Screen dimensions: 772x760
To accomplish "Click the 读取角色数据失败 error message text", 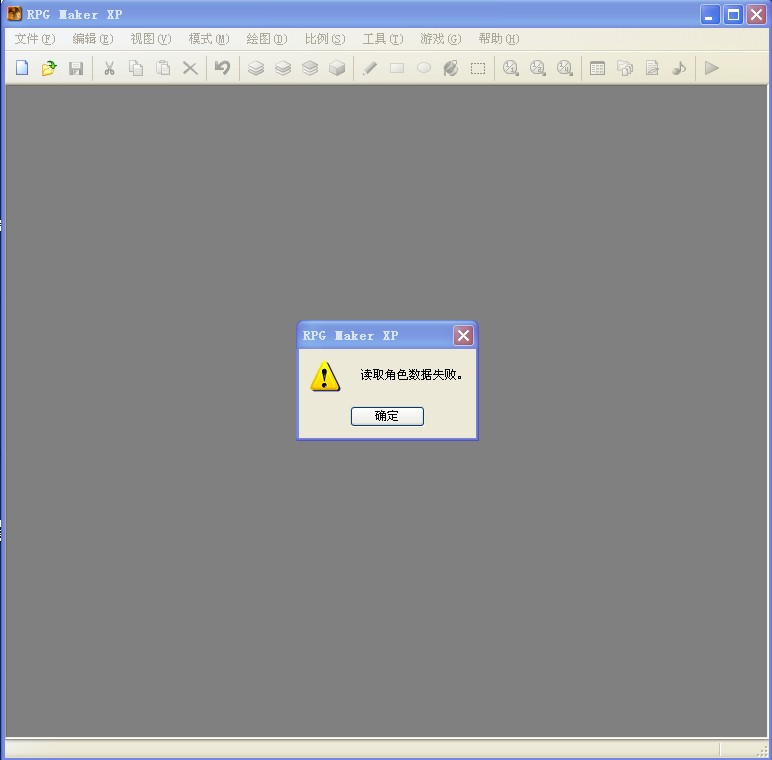I will (411, 375).
